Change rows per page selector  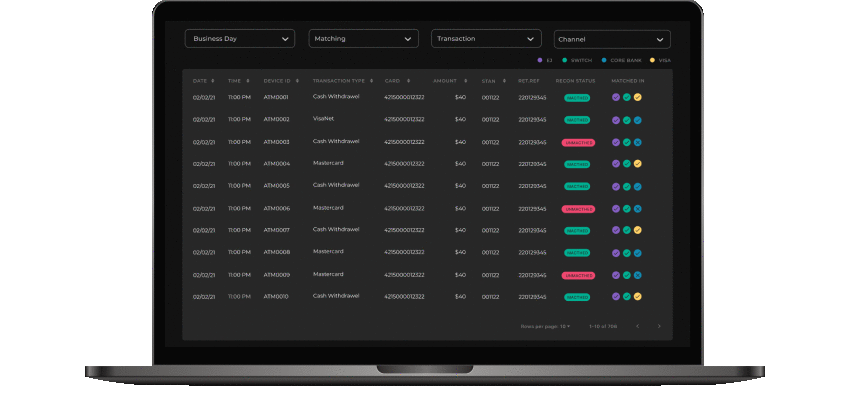pos(565,326)
